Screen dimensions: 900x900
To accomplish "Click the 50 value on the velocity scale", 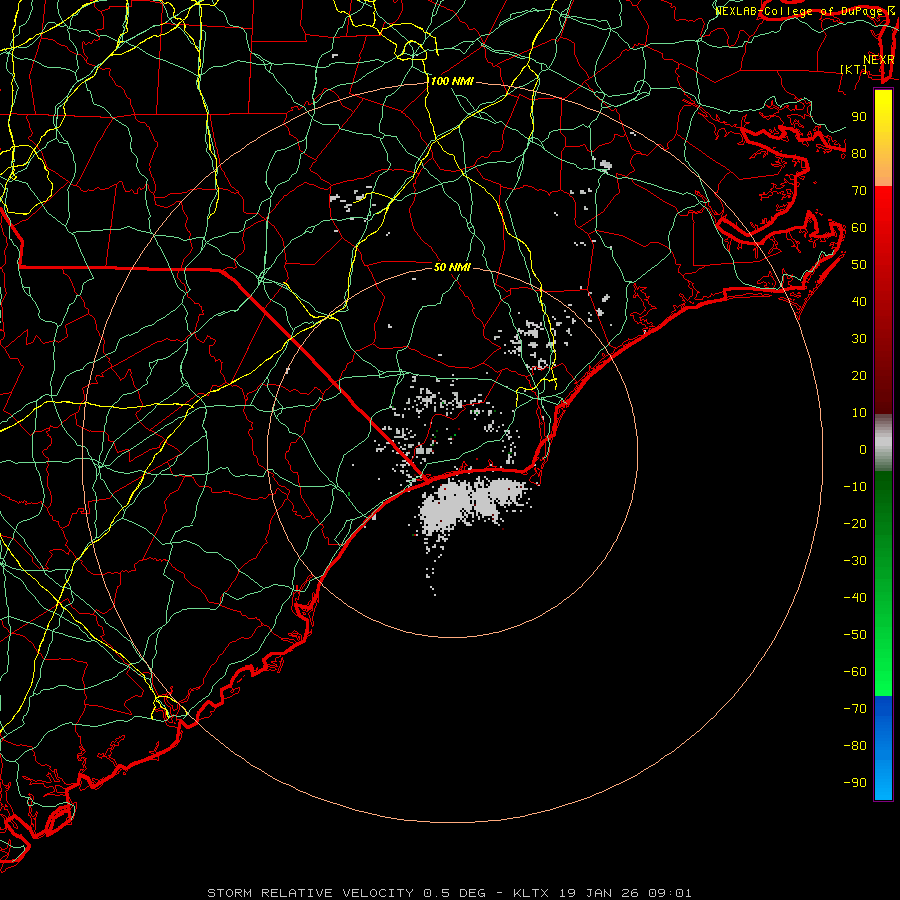I will click(x=859, y=265).
